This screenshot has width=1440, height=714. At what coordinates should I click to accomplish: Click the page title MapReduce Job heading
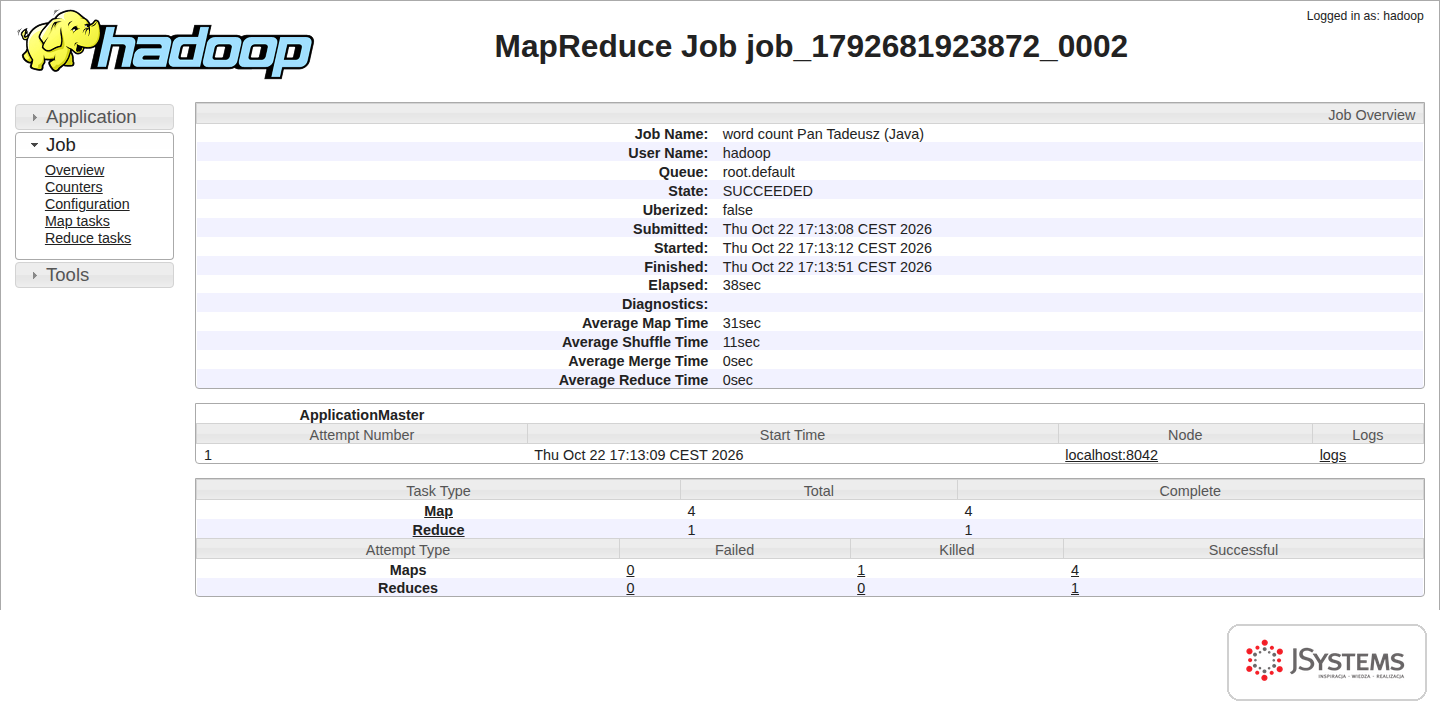pos(811,46)
